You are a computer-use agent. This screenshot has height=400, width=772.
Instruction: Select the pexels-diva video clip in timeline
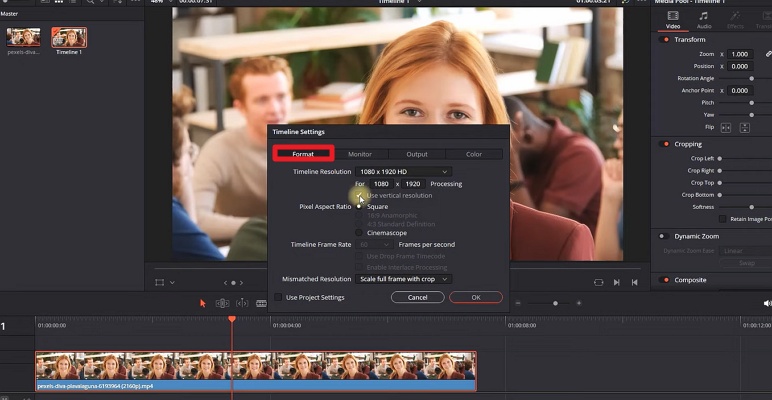[256, 371]
